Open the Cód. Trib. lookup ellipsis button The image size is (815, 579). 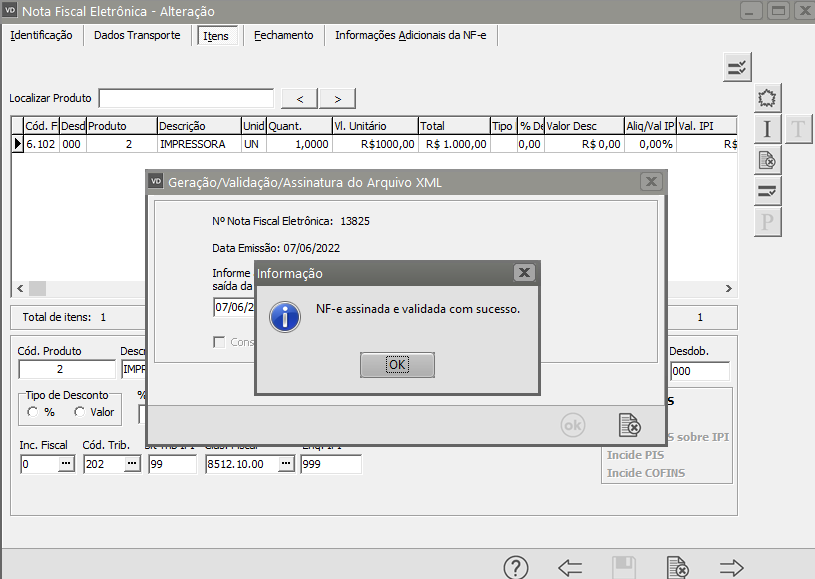pyautogui.click(x=131, y=464)
